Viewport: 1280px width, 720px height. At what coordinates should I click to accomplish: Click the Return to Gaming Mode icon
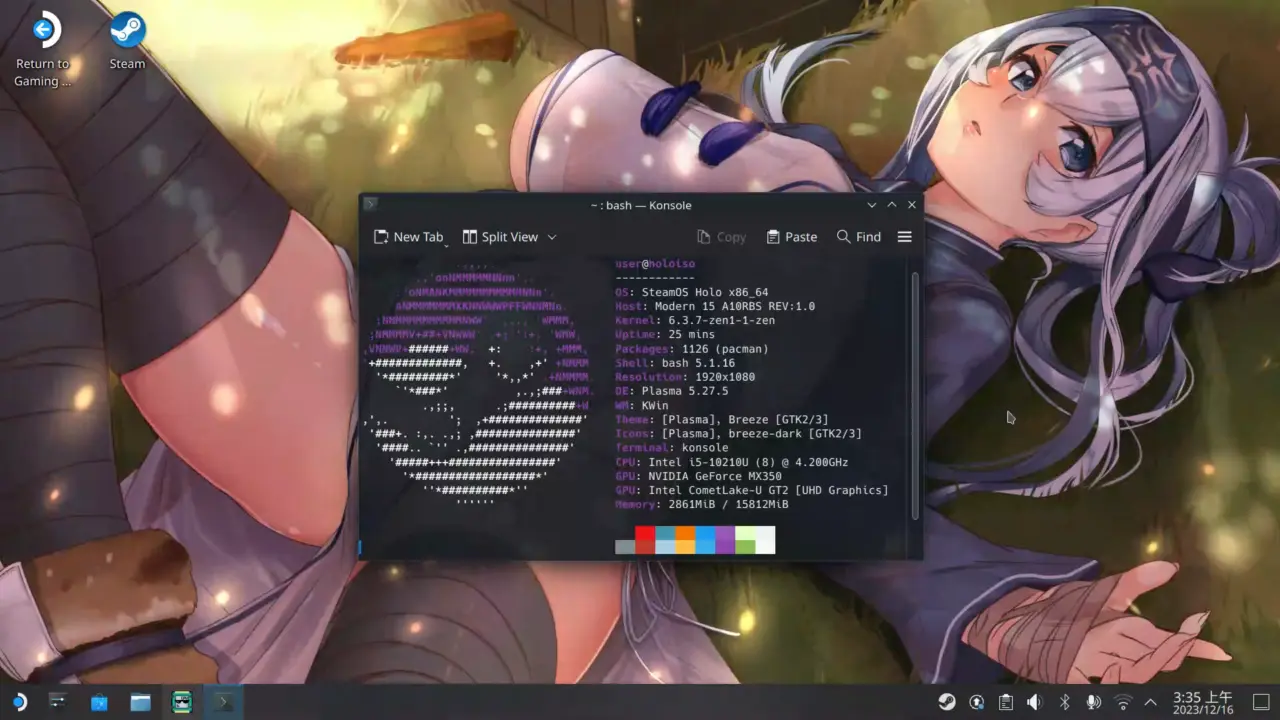pos(43,33)
